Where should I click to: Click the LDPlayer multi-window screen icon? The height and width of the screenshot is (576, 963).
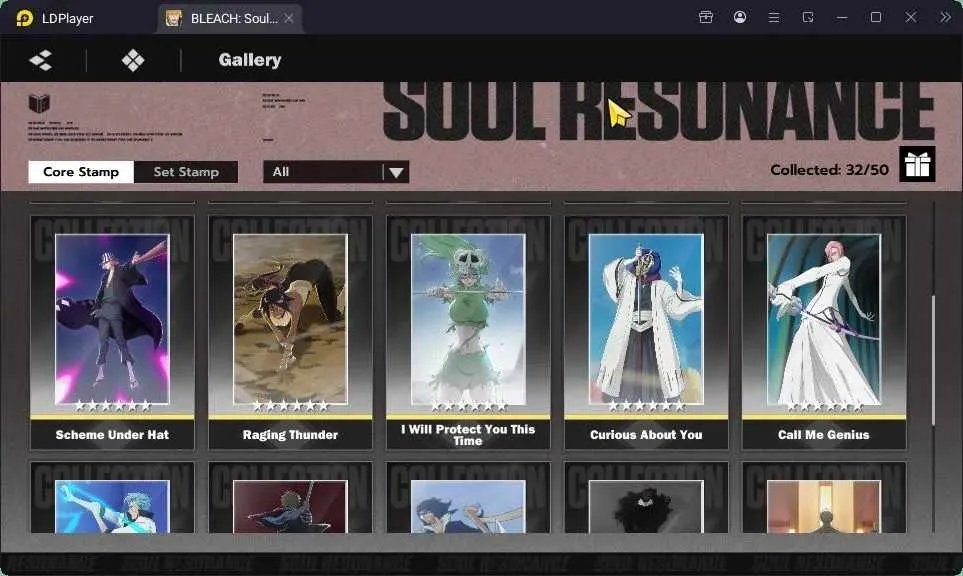click(808, 17)
